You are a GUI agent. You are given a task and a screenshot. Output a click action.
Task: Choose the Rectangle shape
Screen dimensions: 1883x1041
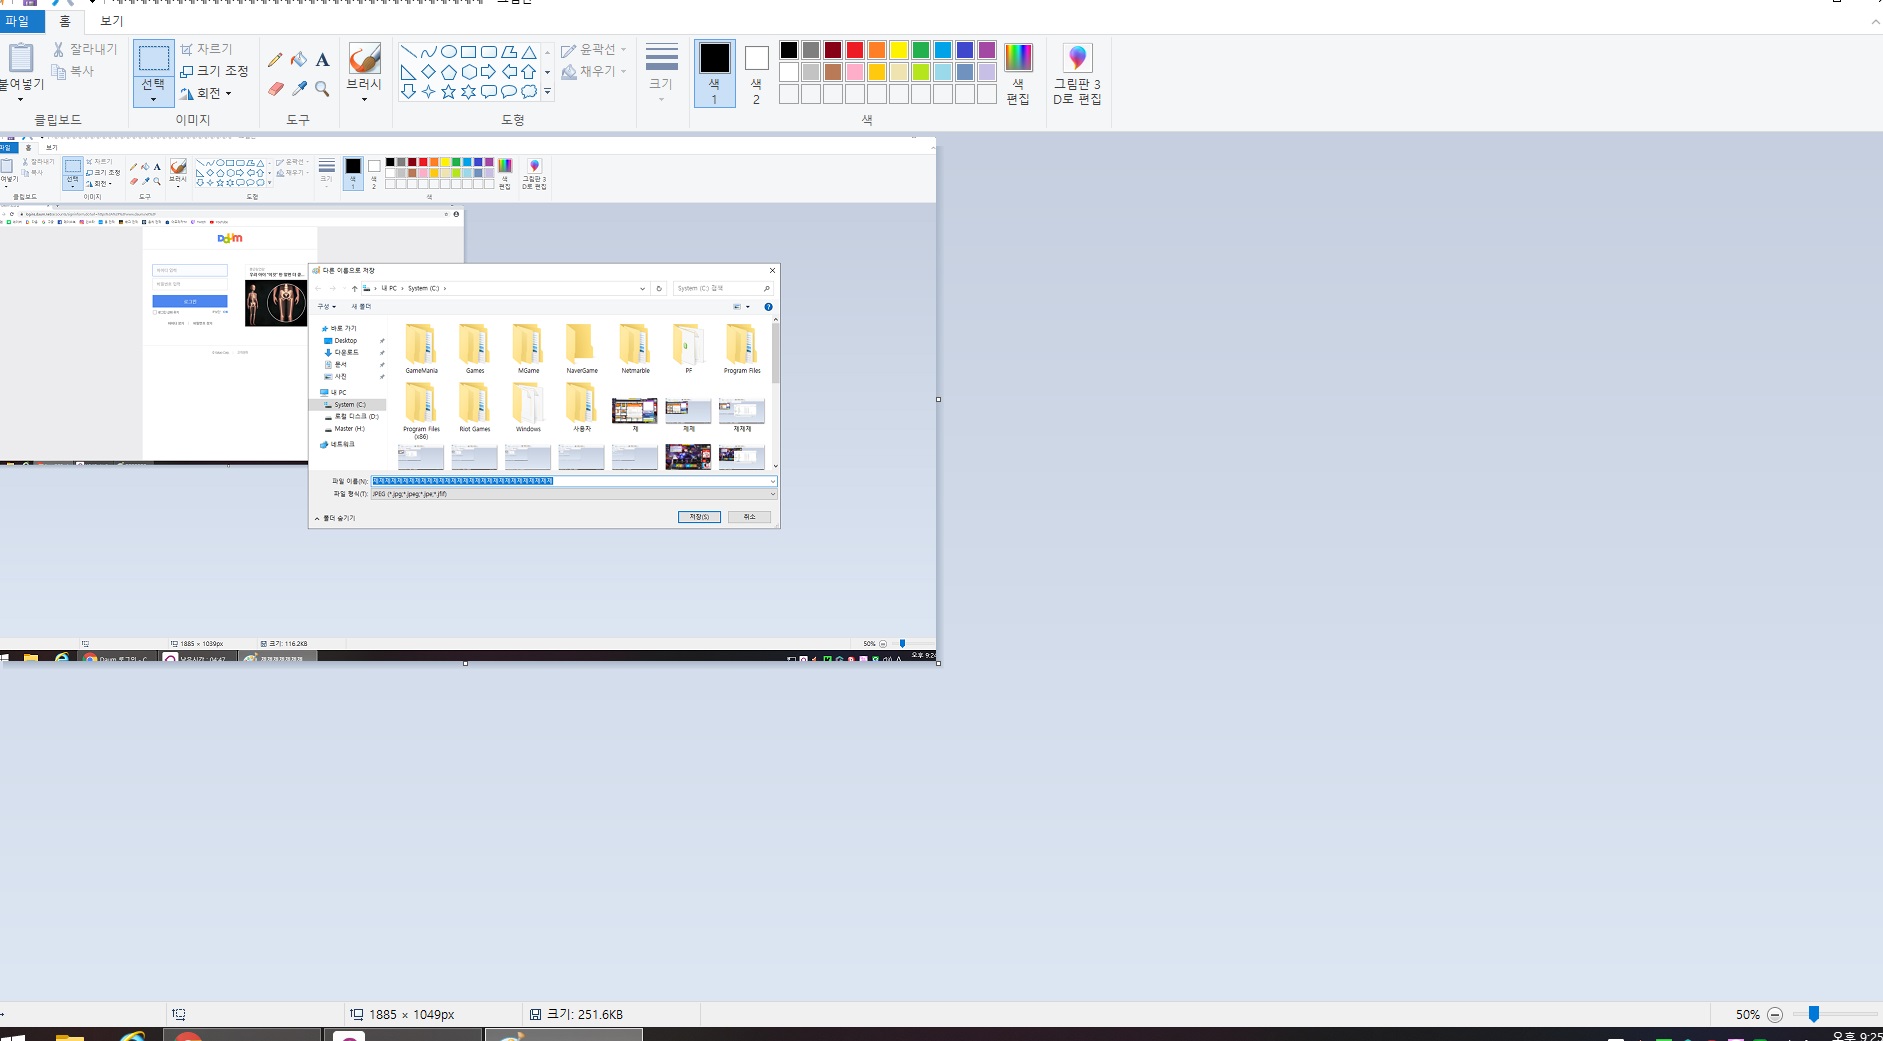tap(468, 52)
